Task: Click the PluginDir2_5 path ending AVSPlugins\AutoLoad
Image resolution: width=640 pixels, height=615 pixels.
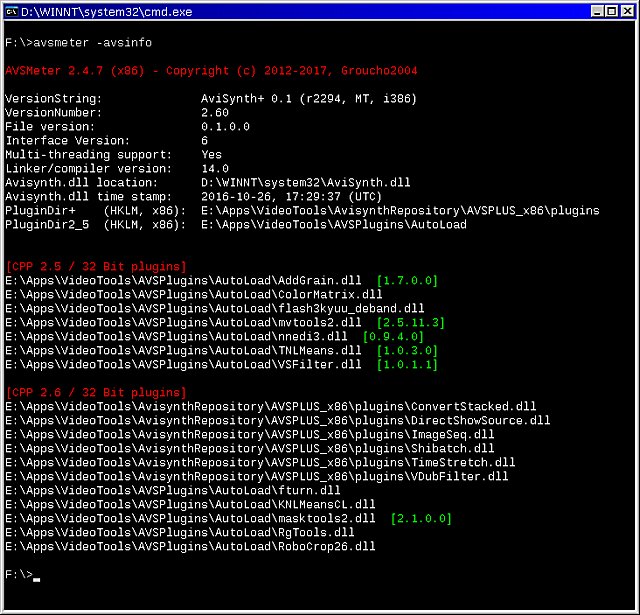Action: [x=334, y=224]
